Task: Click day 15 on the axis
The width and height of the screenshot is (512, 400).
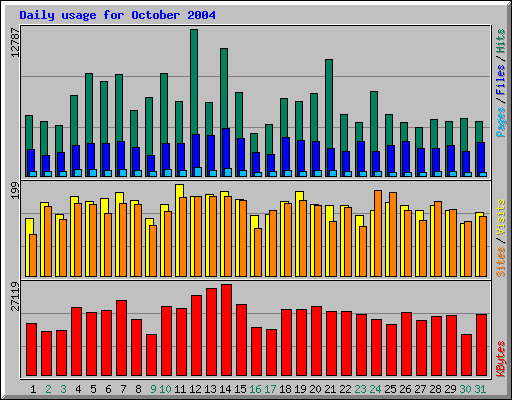Action: coord(240,389)
